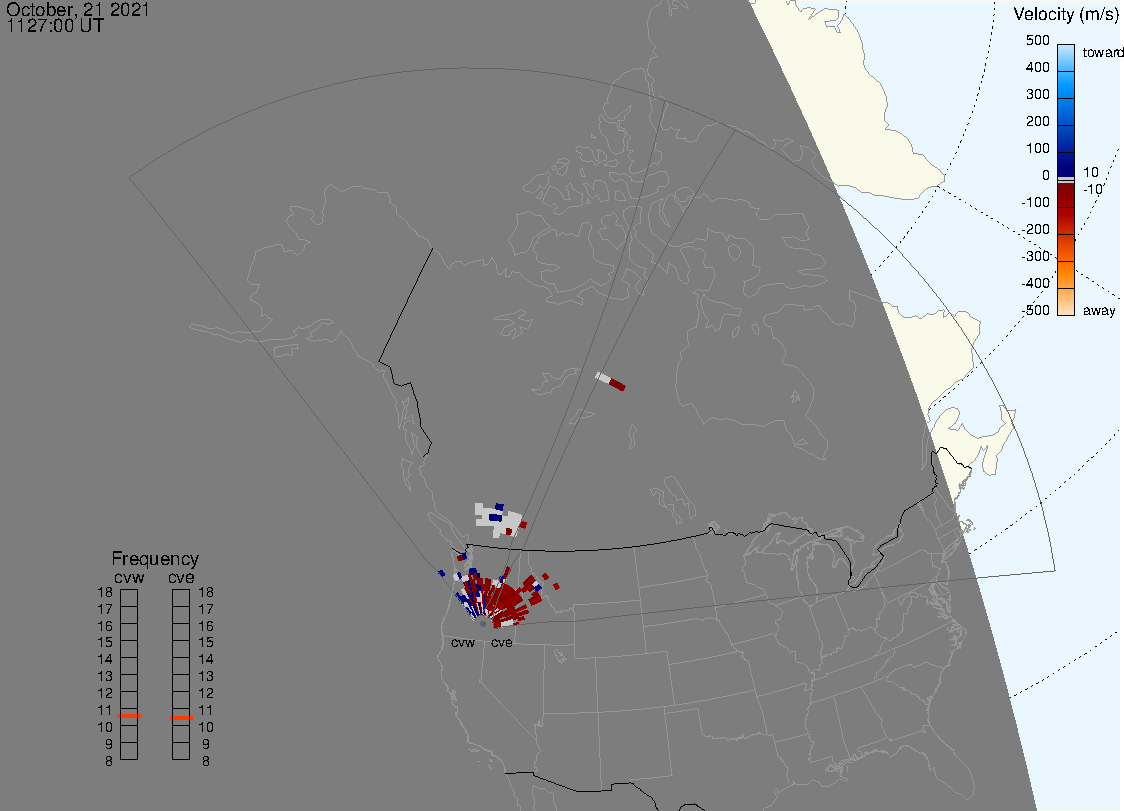Select the 8 label beside the cvw frequency bar
This screenshot has width=1124, height=811.
pyautogui.click(x=109, y=761)
